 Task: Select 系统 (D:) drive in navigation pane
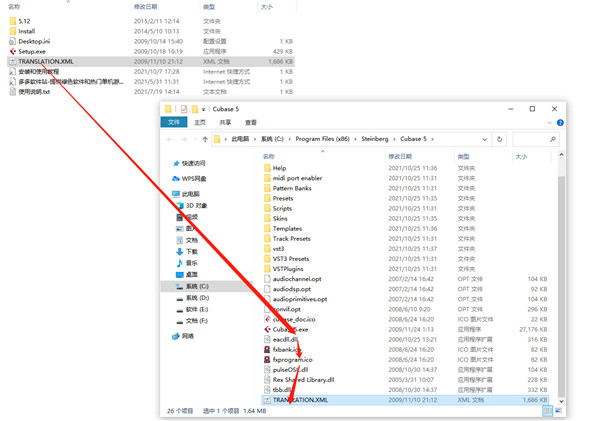(197, 297)
